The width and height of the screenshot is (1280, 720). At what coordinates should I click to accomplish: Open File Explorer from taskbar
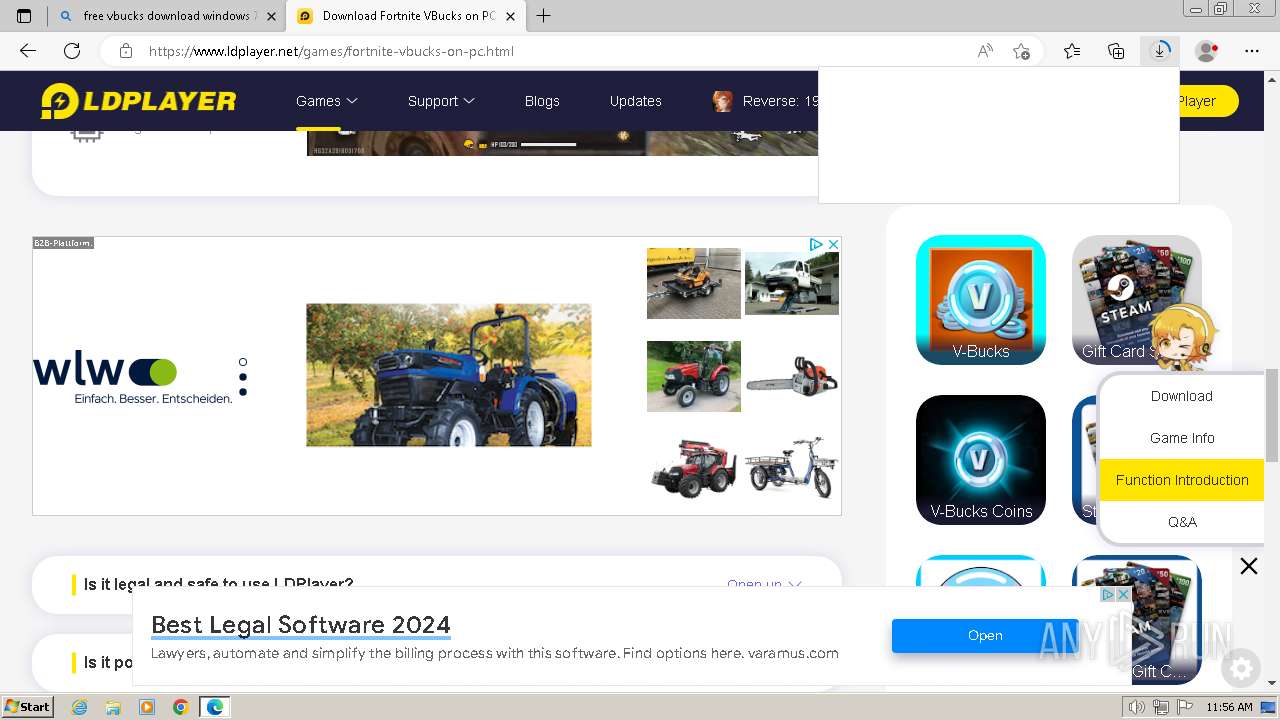click(x=113, y=707)
